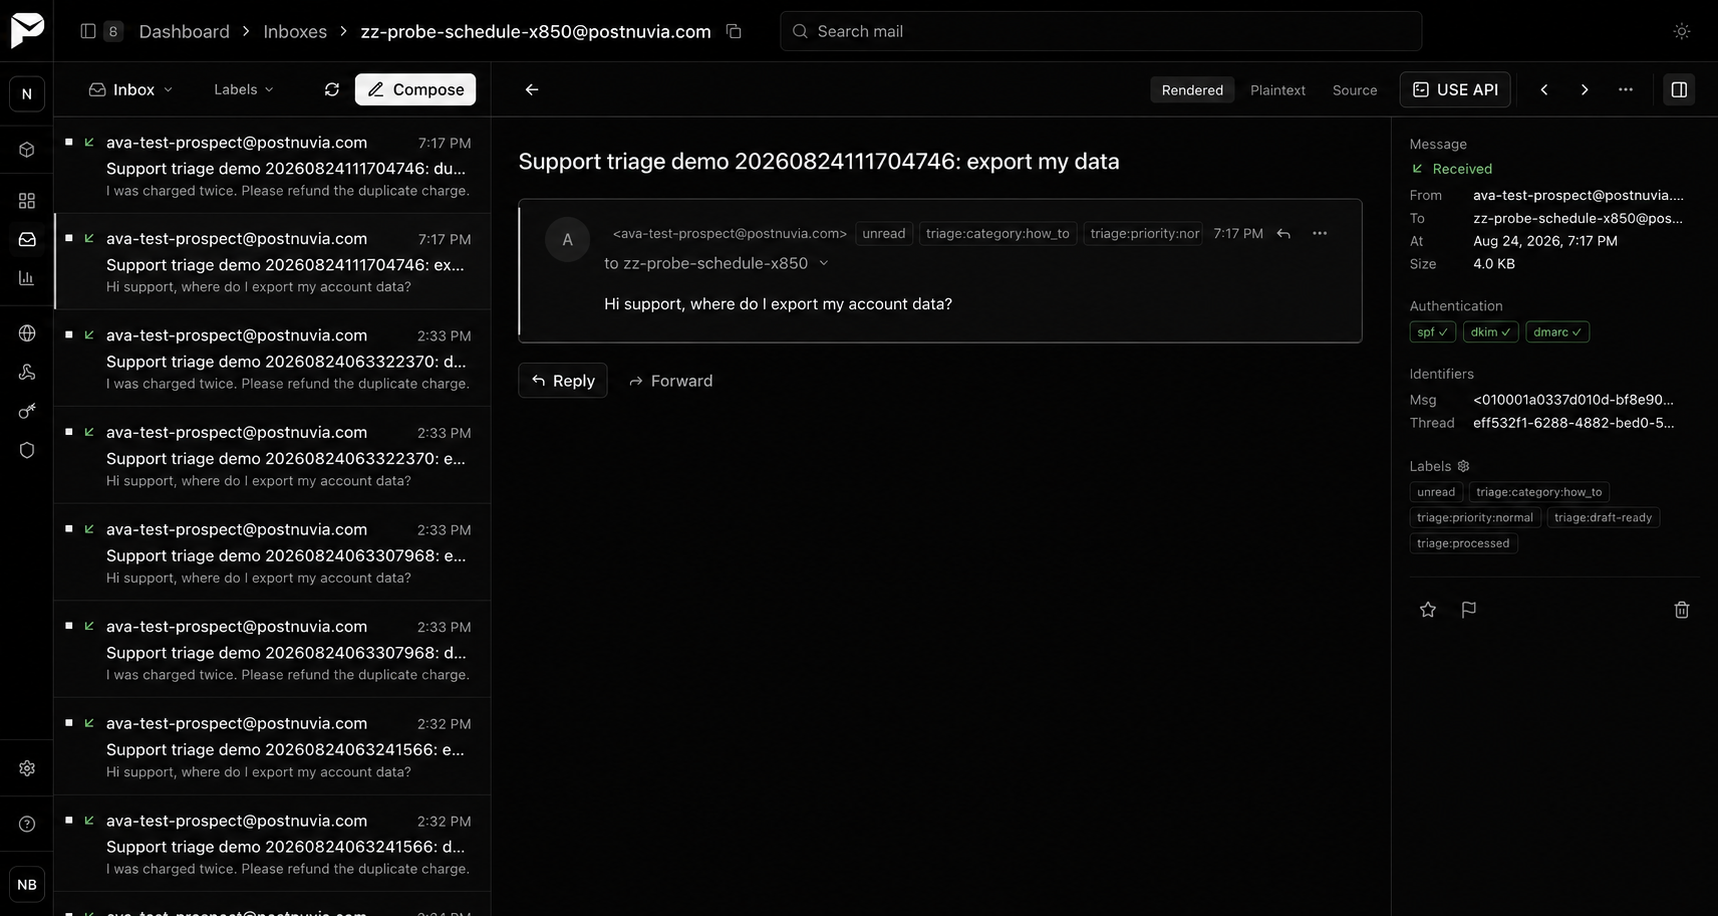
Task: Flag the open message
Action: [1469, 610]
